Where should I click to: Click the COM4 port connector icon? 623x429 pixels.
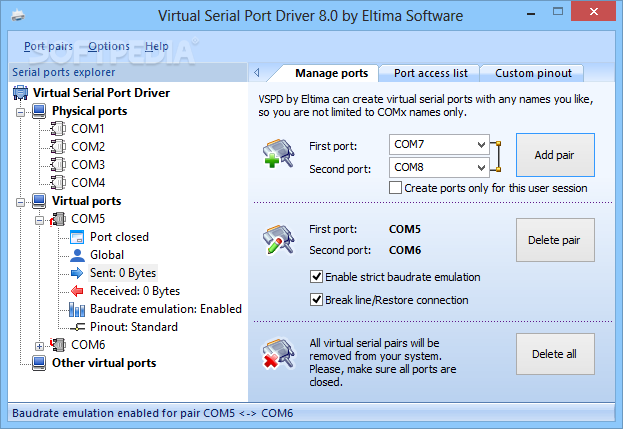(58, 182)
